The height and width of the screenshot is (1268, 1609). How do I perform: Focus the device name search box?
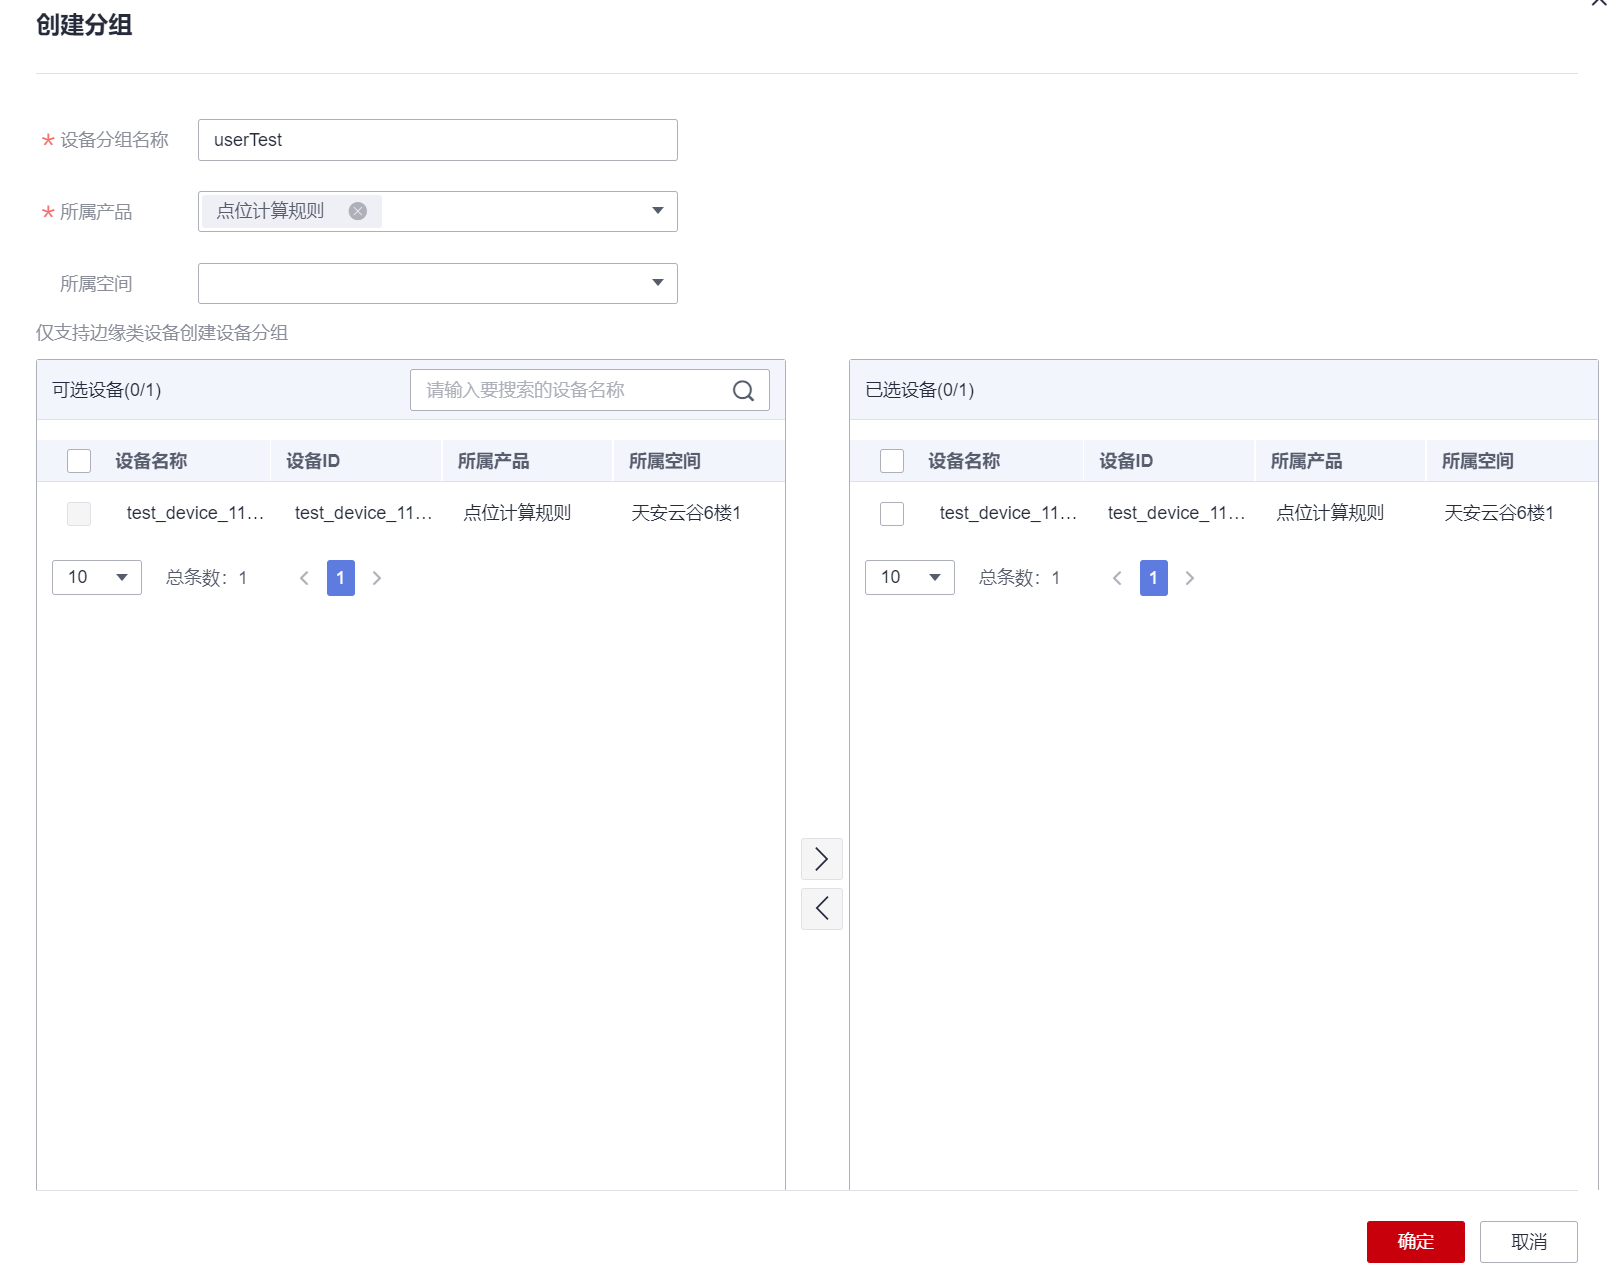coord(590,390)
